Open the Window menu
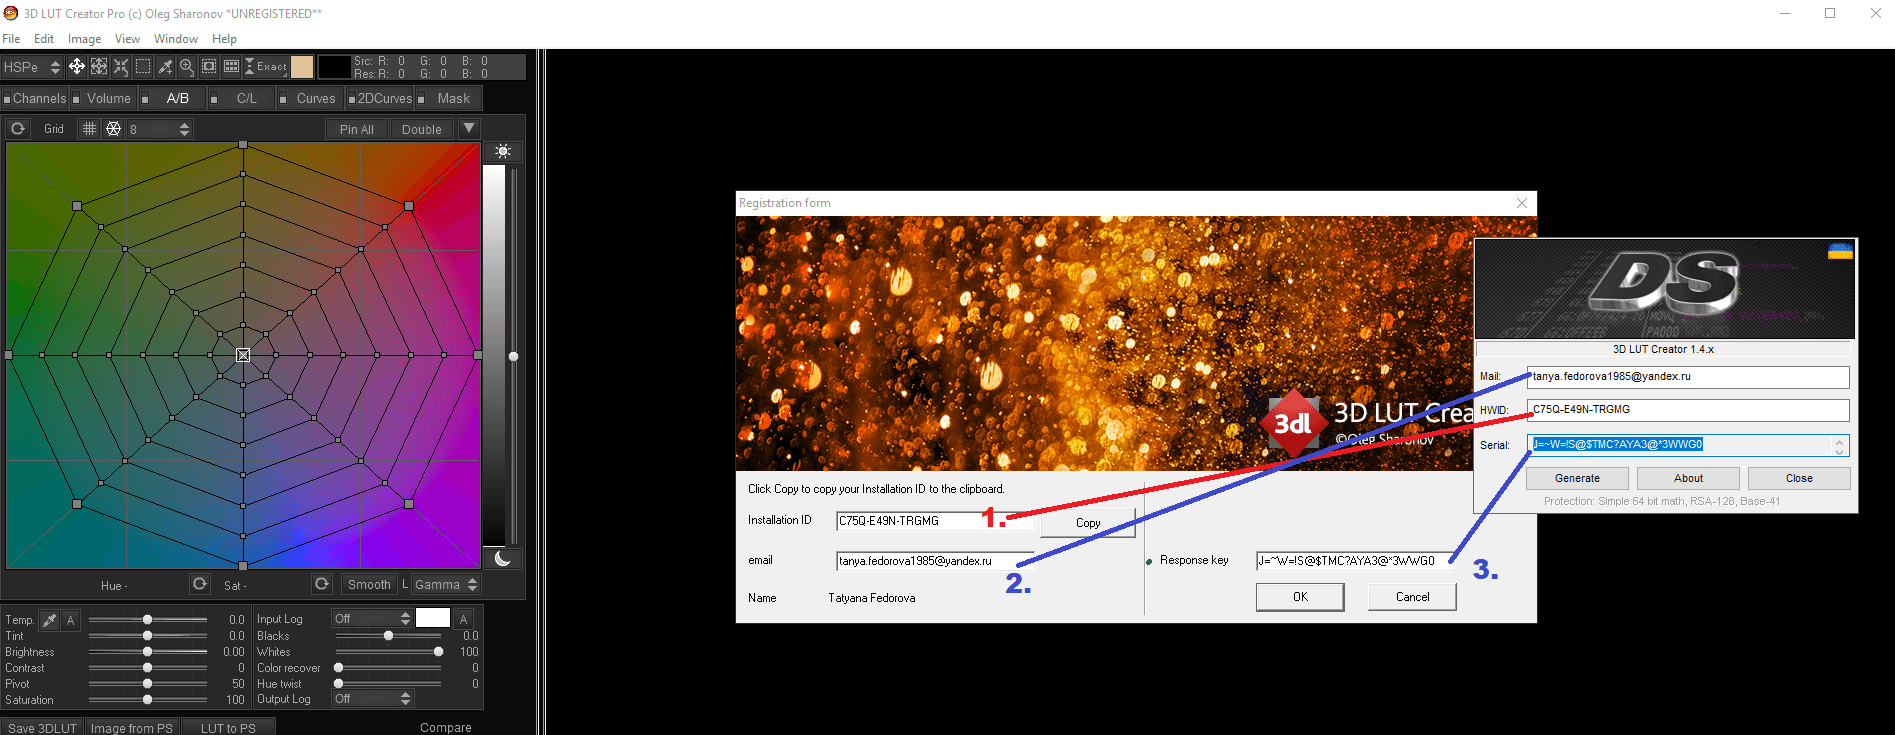The width and height of the screenshot is (1895, 735). click(176, 39)
